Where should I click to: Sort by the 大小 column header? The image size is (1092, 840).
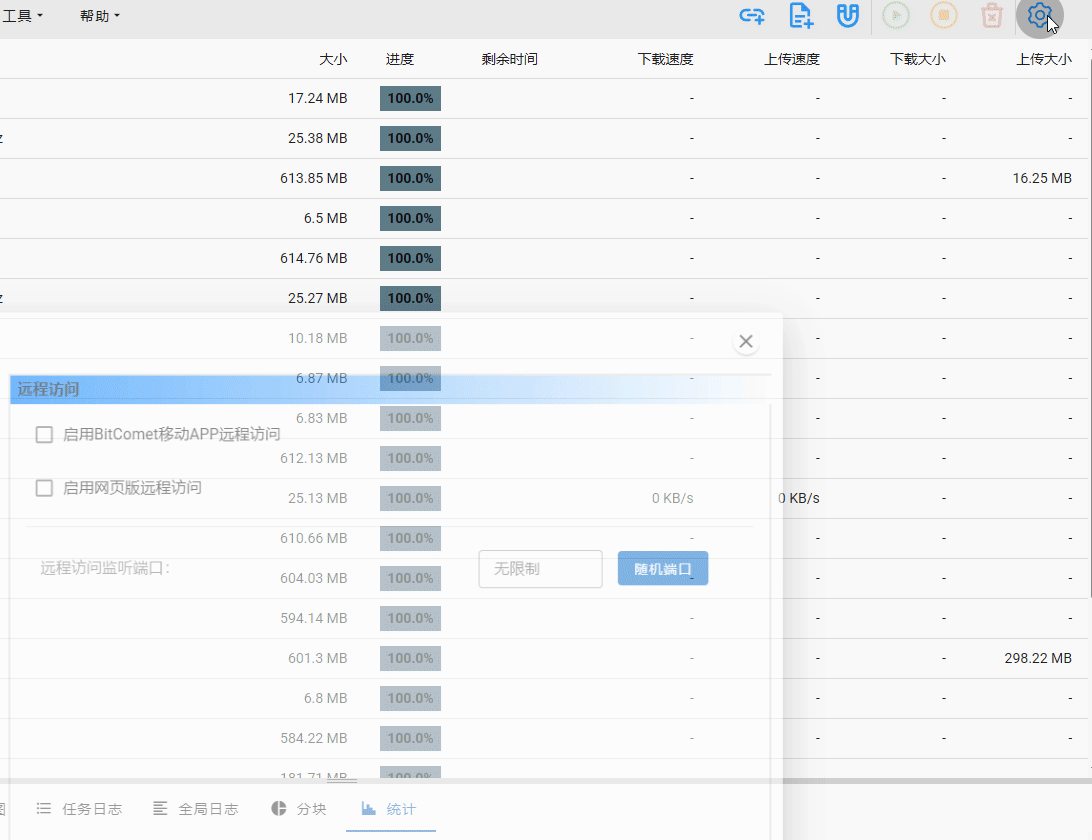coord(333,59)
